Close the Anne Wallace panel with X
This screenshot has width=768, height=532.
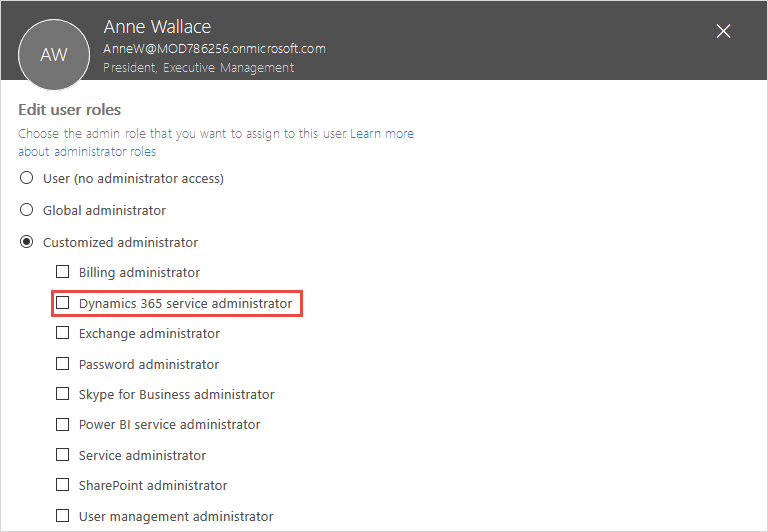(x=723, y=31)
